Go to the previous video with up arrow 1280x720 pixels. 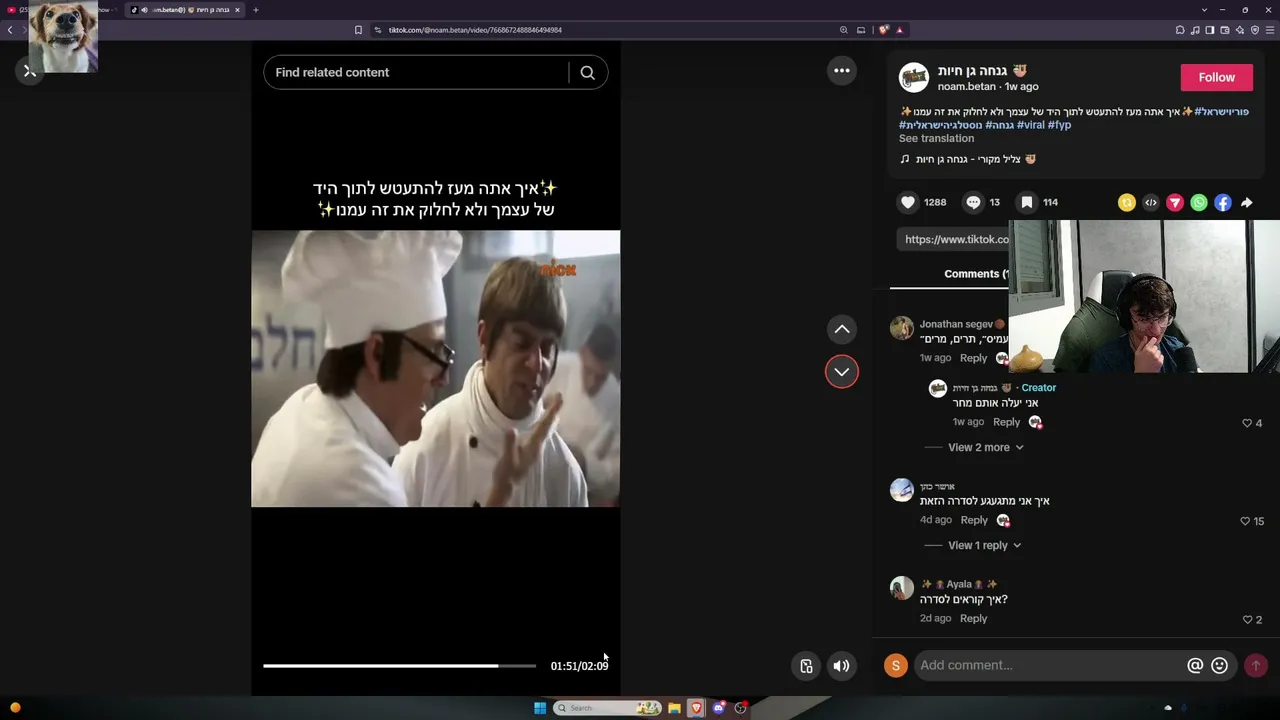pos(842,329)
